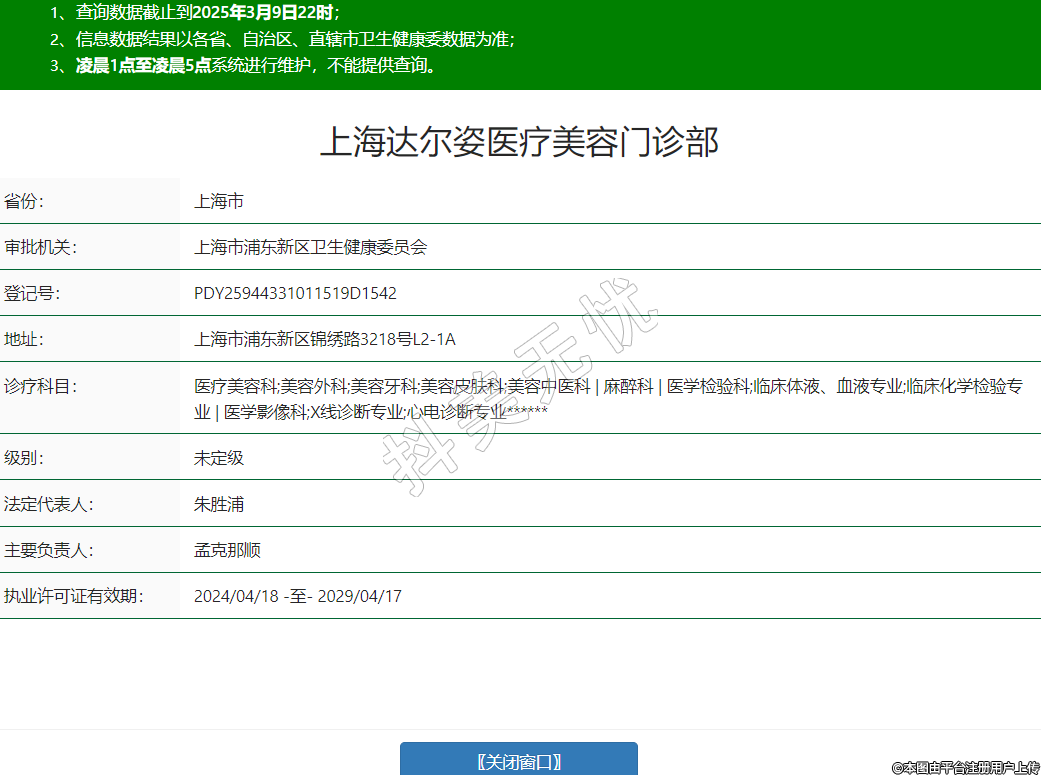Click the 【关闭窗口】 button

click(x=518, y=761)
